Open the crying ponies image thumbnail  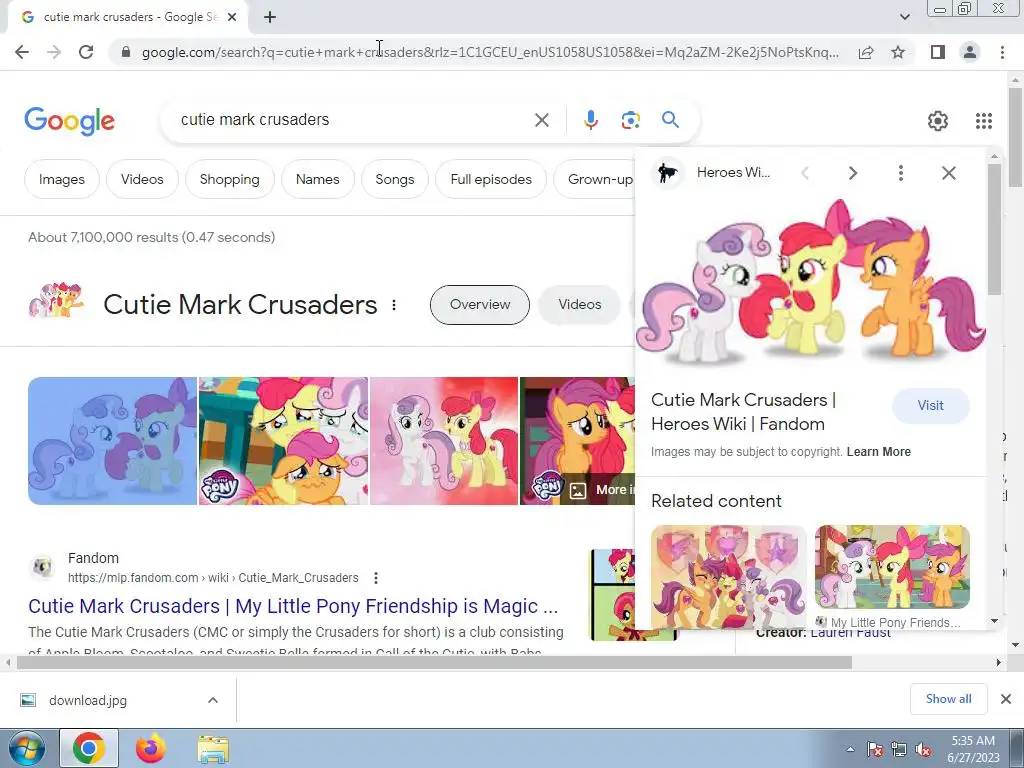coord(283,441)
